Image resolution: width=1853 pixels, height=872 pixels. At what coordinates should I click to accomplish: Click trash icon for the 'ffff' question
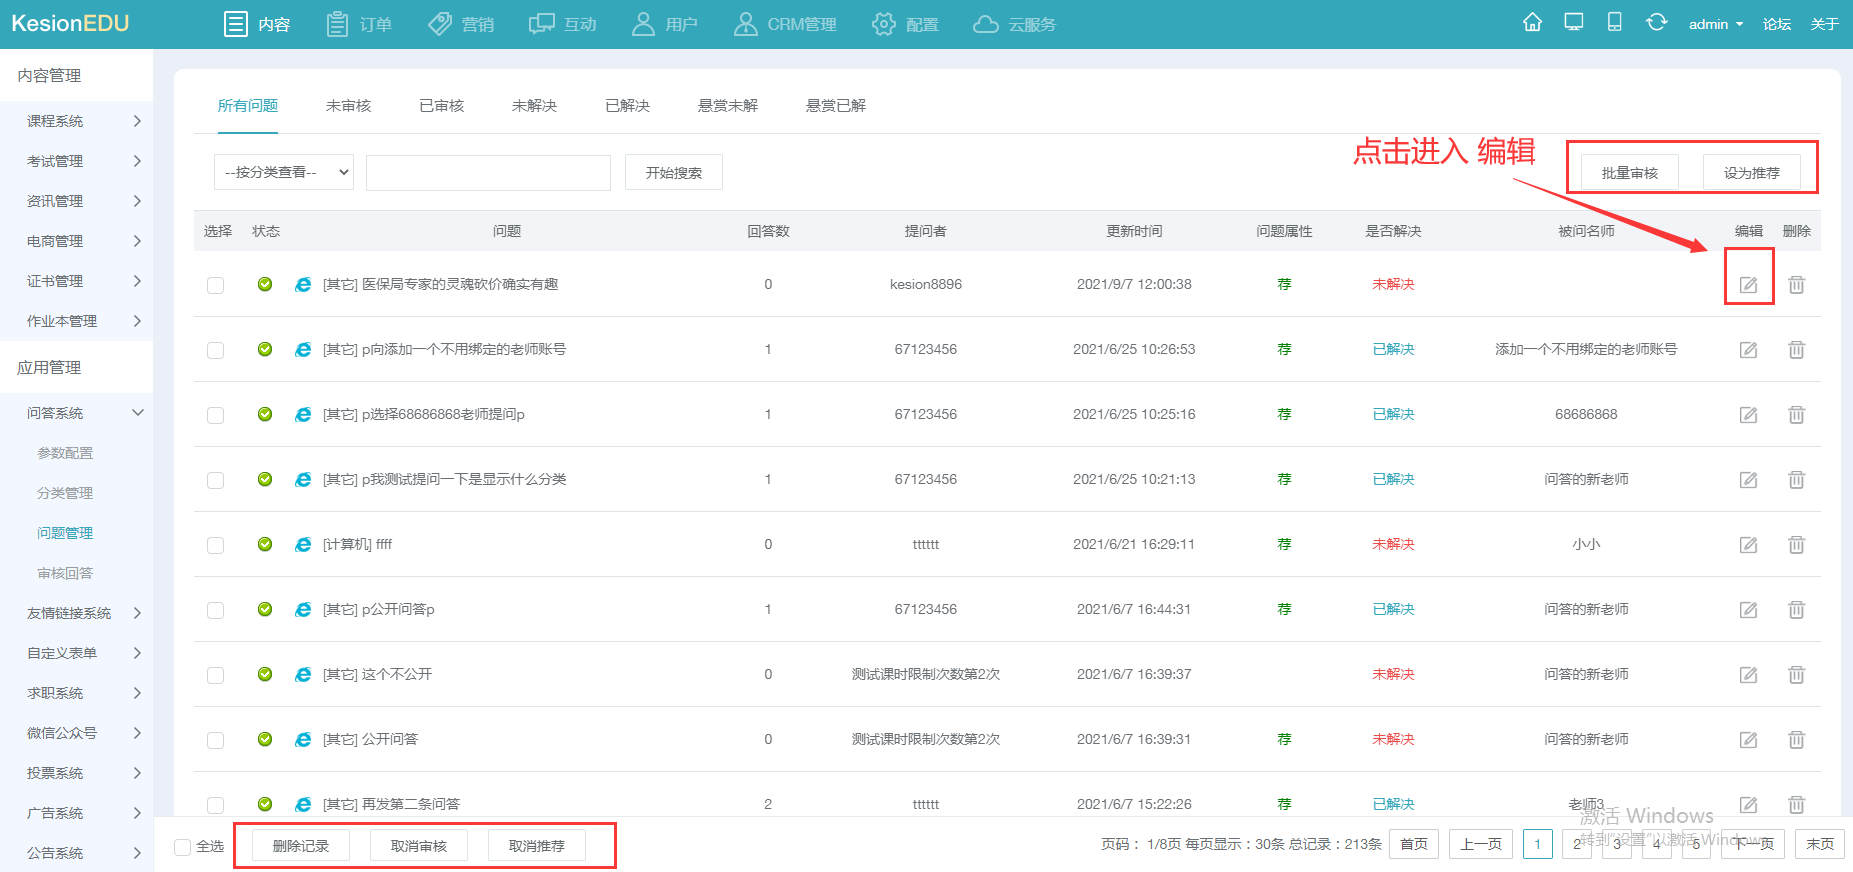tap(1796, 545)
